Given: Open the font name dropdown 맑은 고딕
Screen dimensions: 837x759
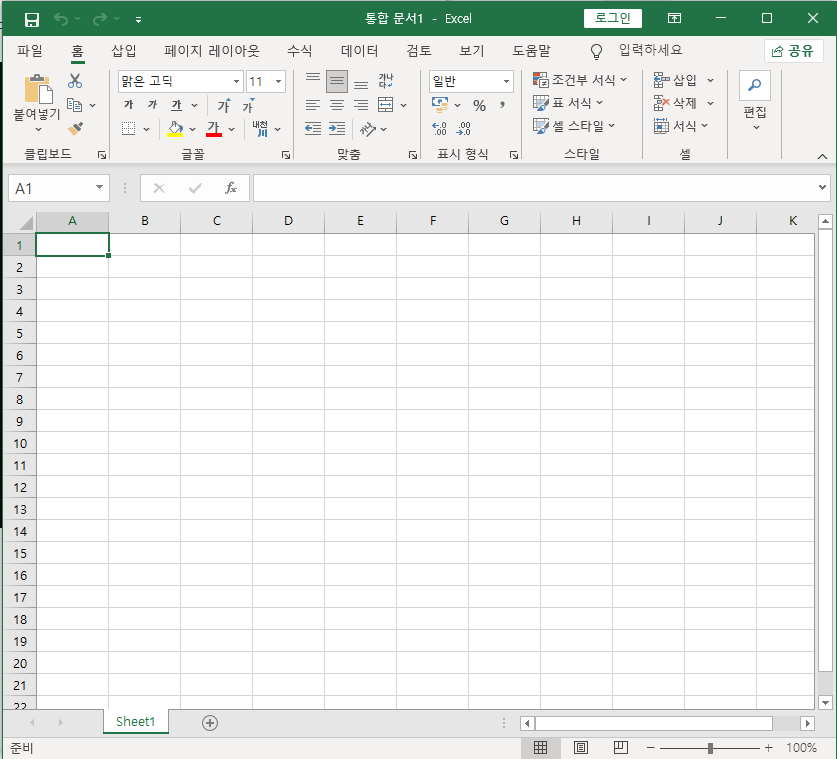Looking at the screenshot, I should (236, 81).
